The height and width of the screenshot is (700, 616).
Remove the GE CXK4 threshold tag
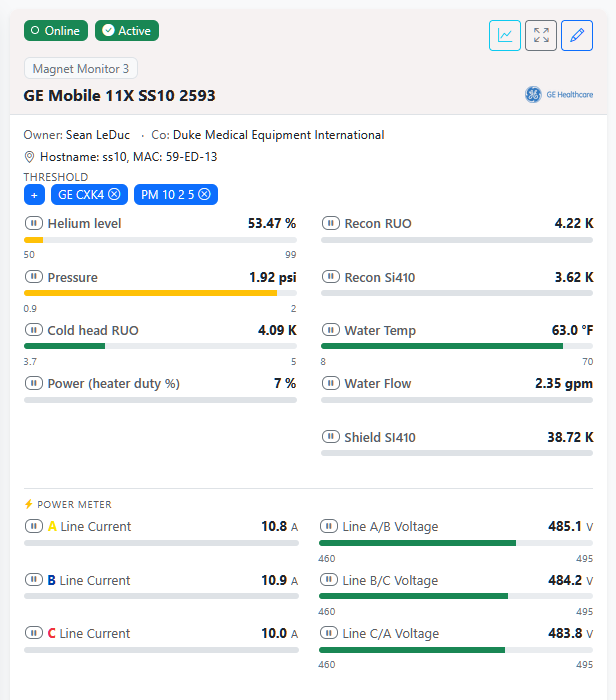point(115,195)
